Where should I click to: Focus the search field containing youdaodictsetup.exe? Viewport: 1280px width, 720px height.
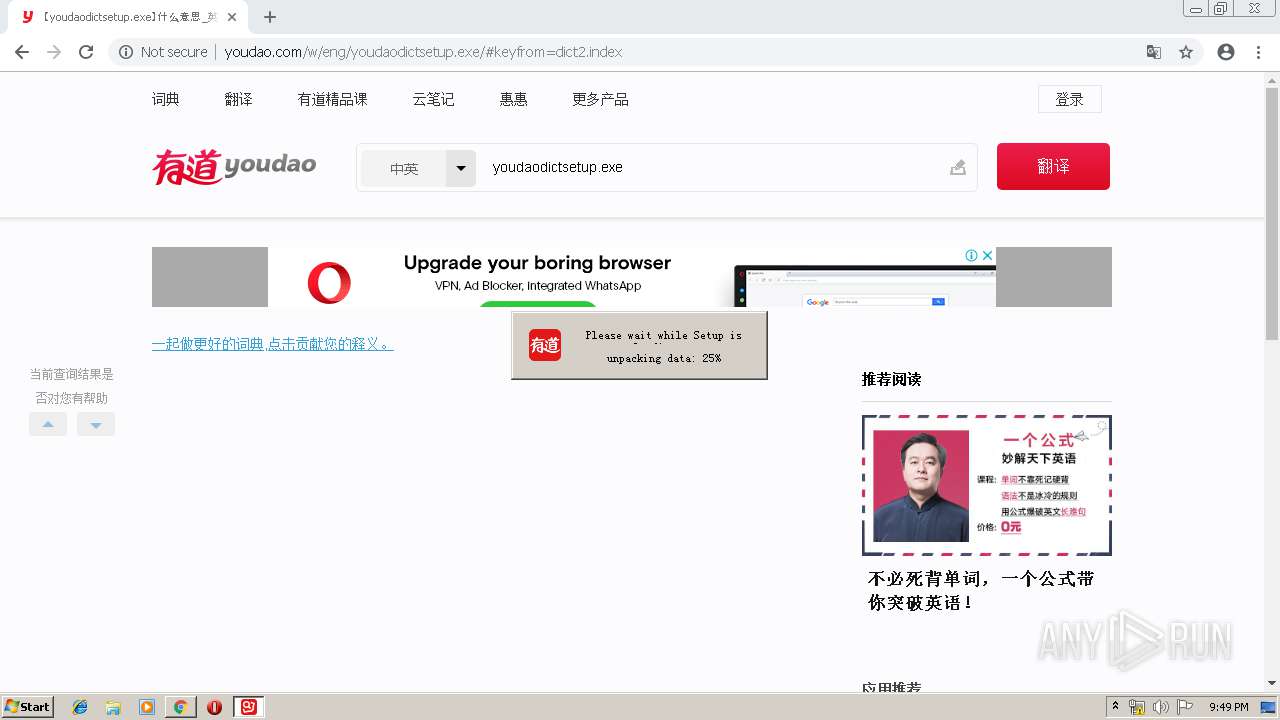[x=710, y=167]
